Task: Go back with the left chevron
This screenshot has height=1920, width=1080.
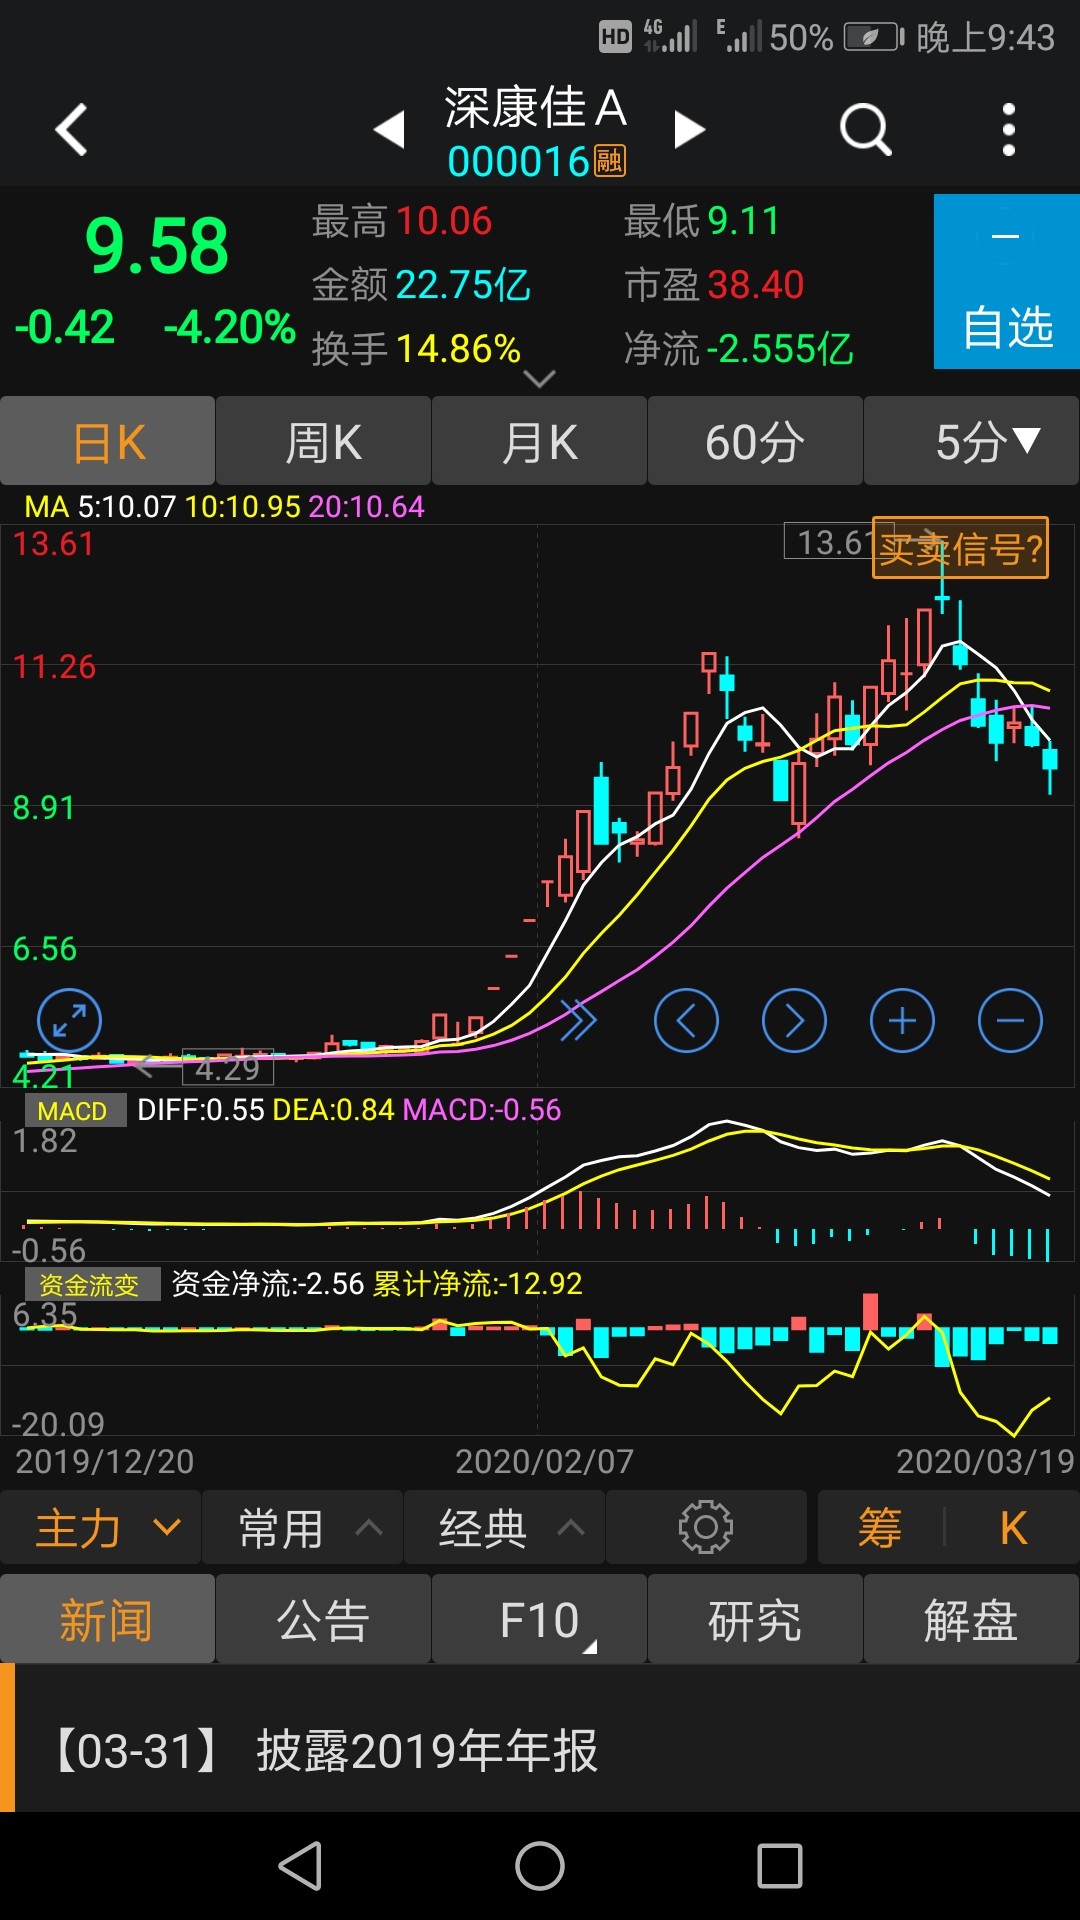Action: (x=71, y=129)
